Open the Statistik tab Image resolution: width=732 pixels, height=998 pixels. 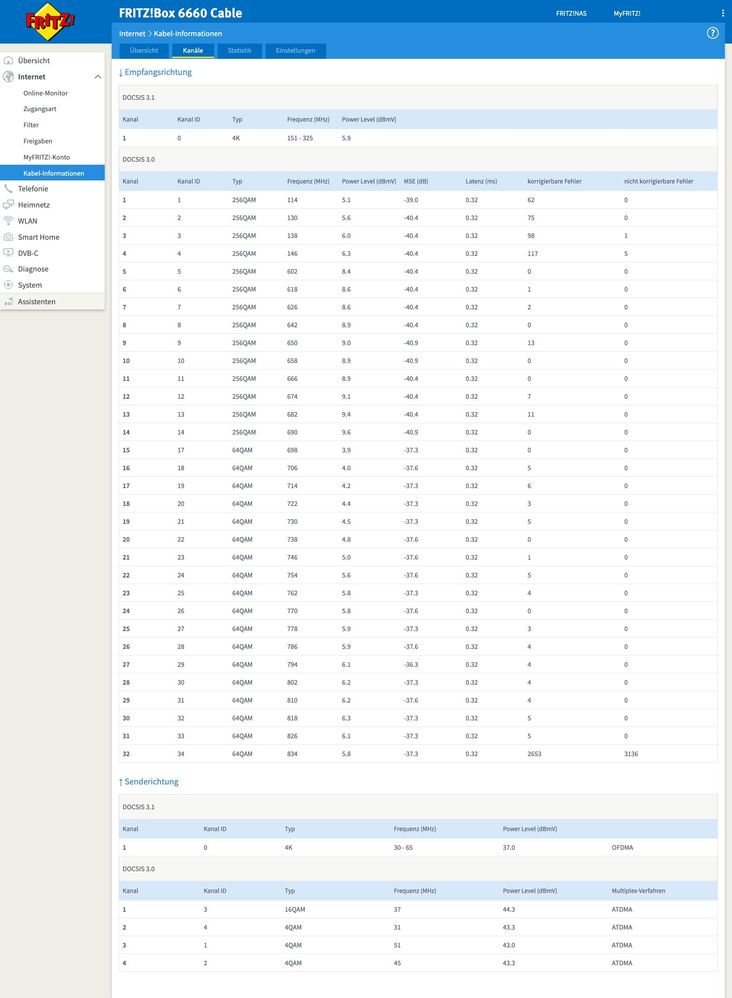[x=239, y=50]
